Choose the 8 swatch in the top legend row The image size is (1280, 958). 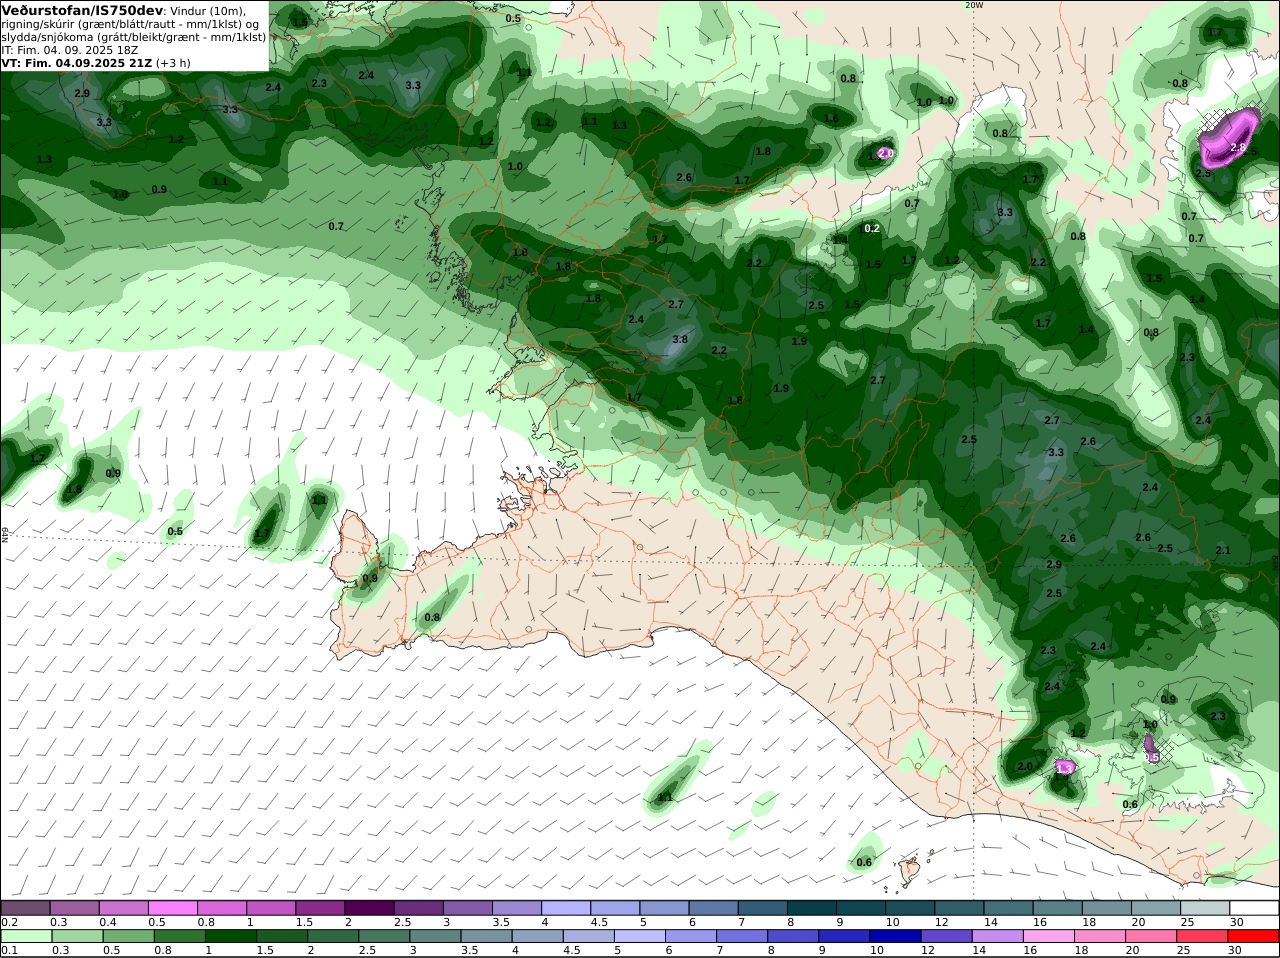coord(811,908)
